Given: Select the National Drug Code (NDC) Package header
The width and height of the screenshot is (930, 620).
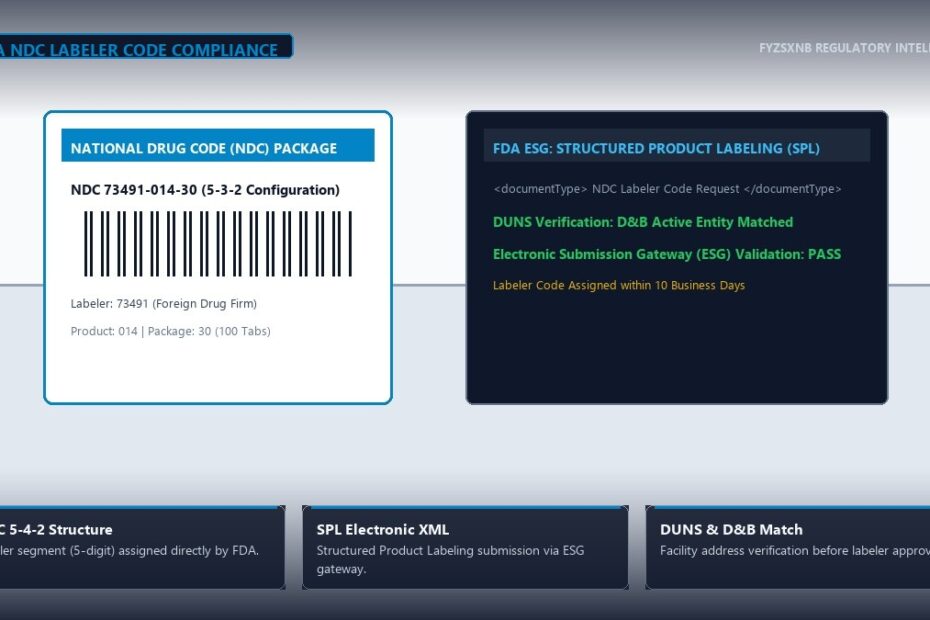Looking at the screenshot, I should click(218, 145).
